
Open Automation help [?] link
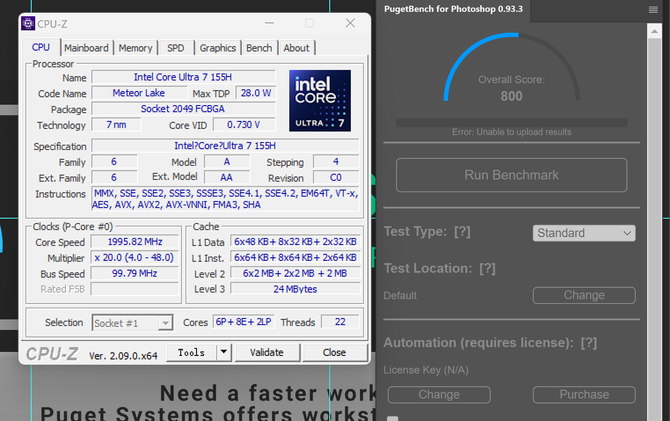[x=589, y=343]
